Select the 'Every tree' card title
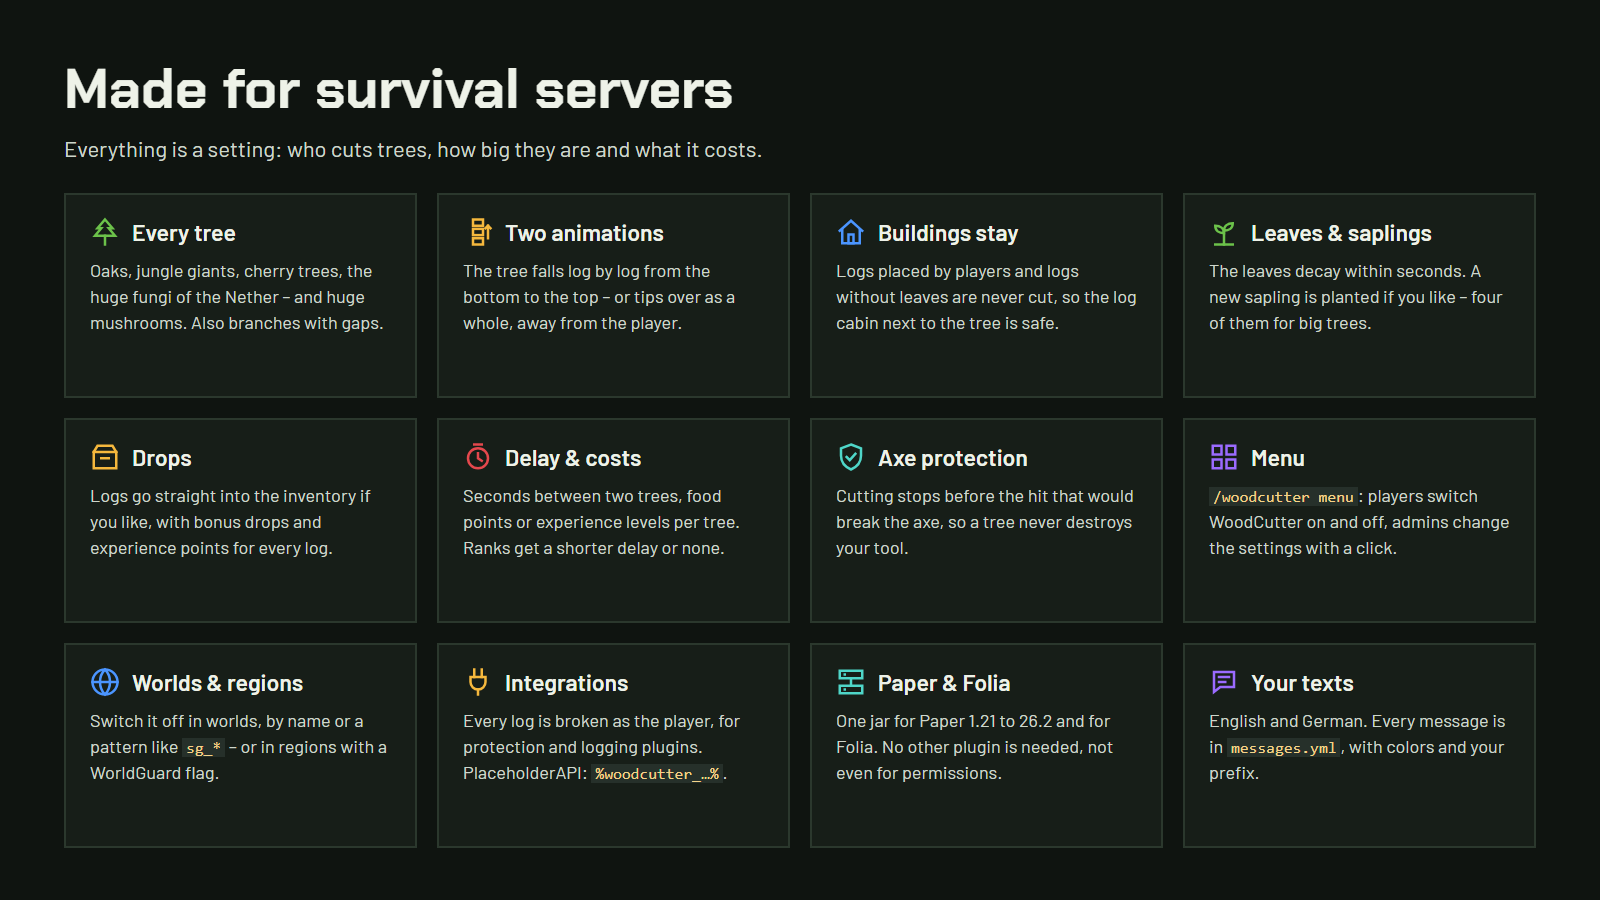1600x900 pixels. click(184, 233)
